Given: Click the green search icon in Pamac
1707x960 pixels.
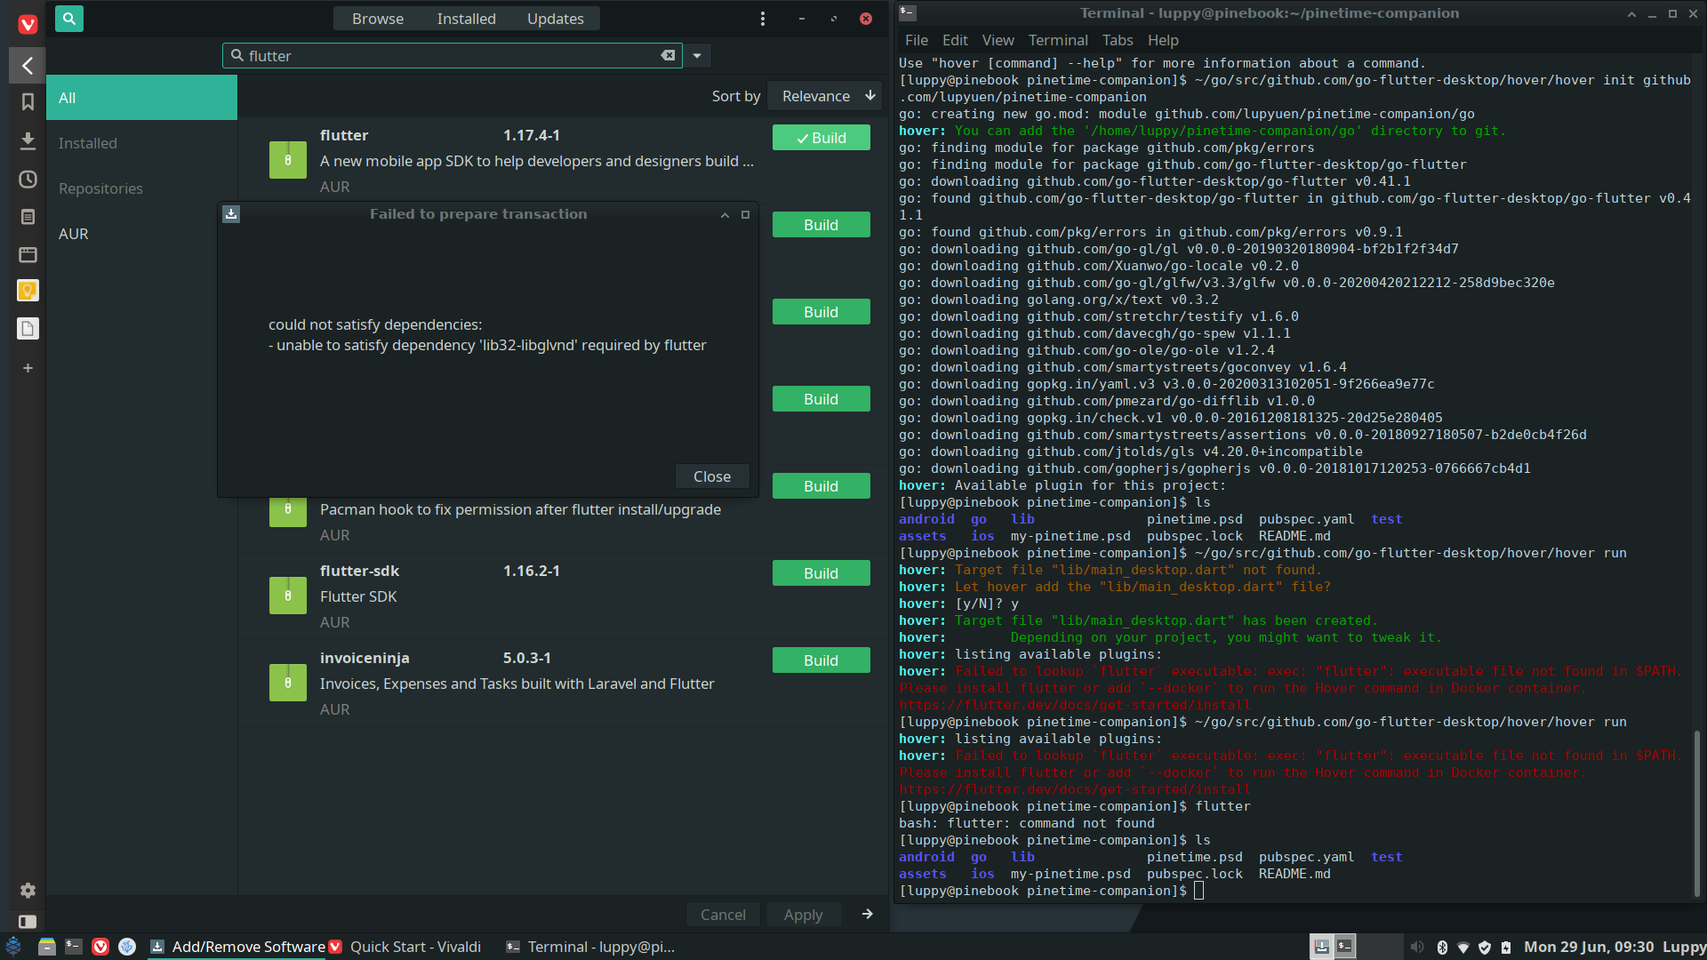Looking at the screenshot, I should point(69,18).
